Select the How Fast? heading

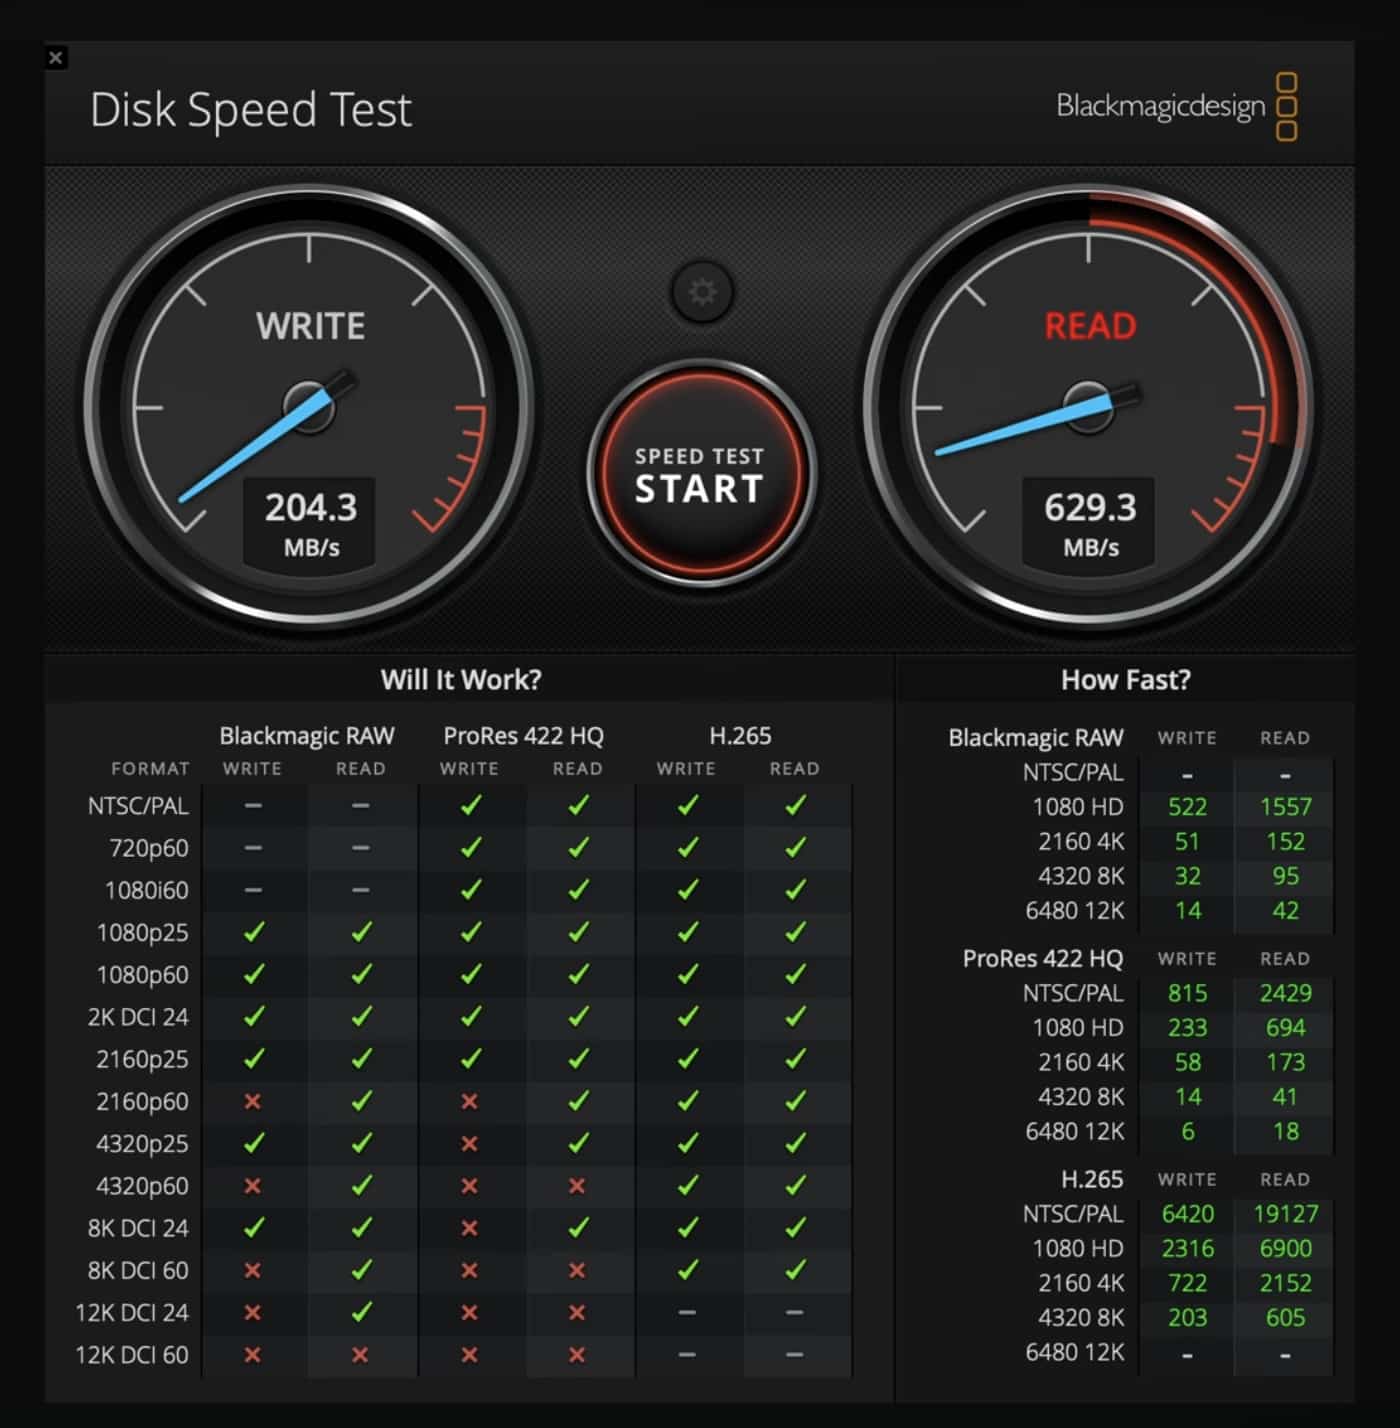pyautogui.click(x=1126, y=680)
